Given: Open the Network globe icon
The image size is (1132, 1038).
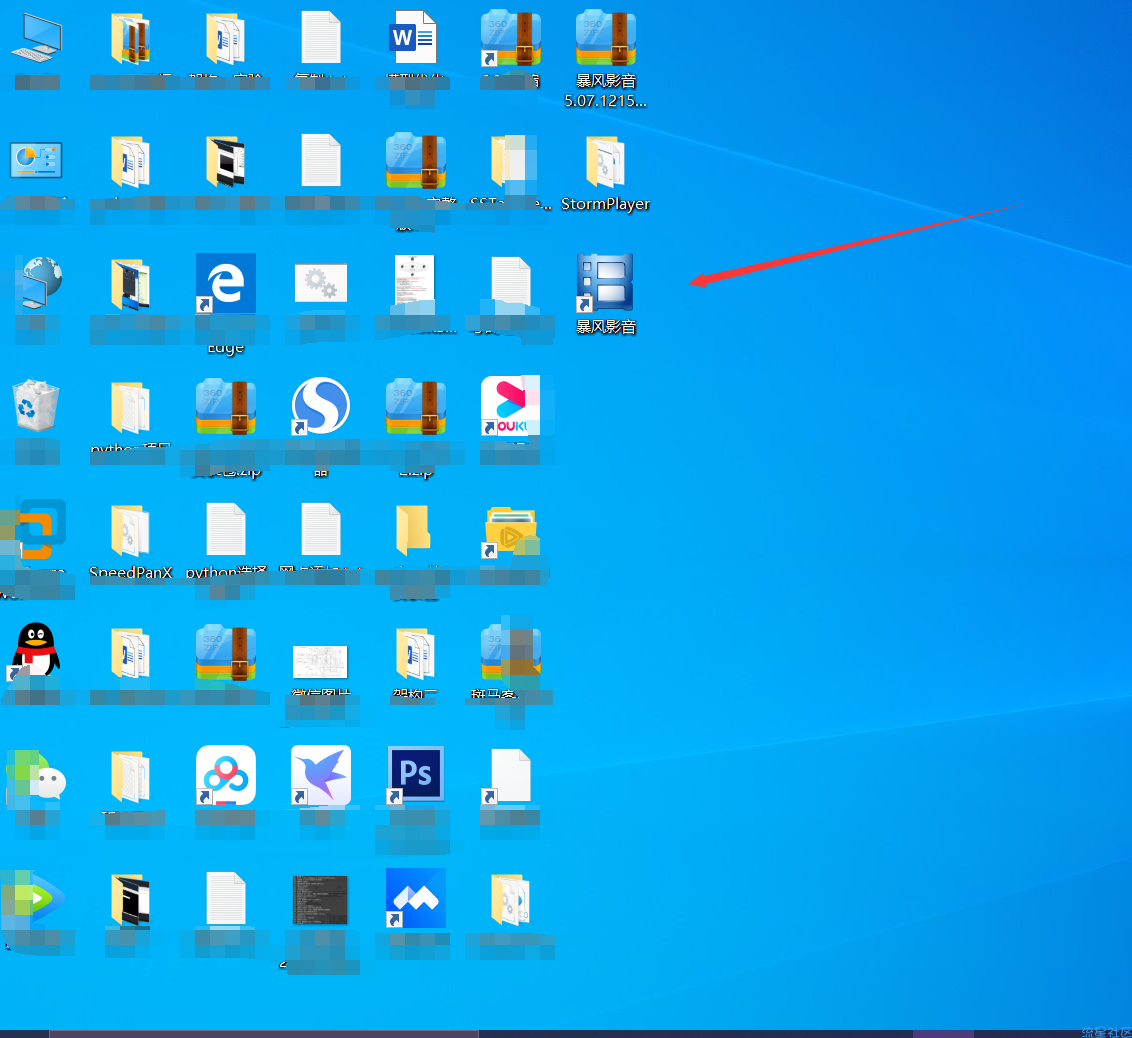Looking at the screenshot, I should 40,284.
